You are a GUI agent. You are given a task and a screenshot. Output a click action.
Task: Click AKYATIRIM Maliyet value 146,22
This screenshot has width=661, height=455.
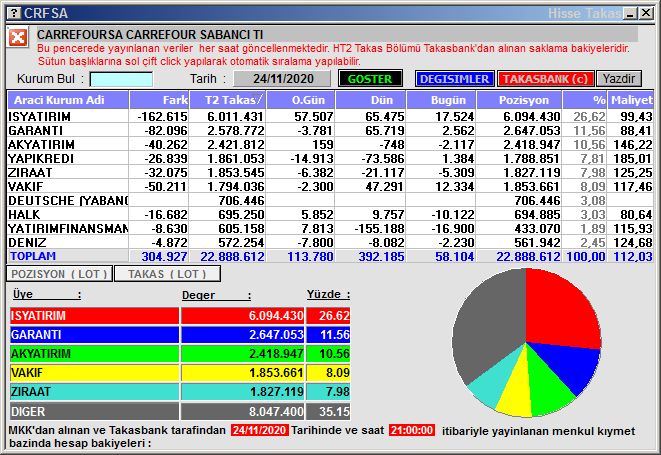[633, 144]
